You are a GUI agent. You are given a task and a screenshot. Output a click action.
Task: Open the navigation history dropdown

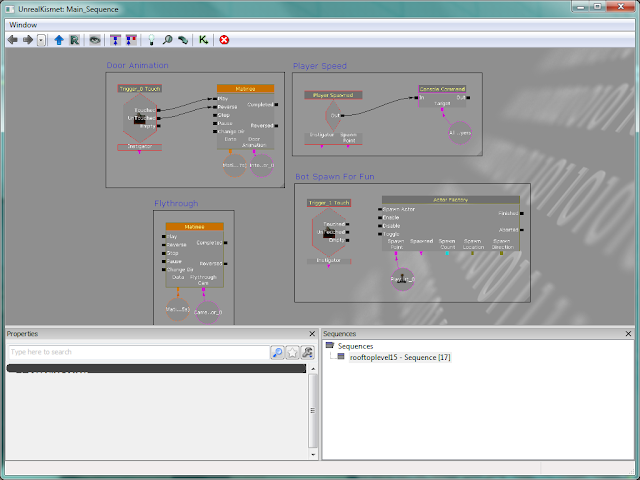(x=41, y=40)
